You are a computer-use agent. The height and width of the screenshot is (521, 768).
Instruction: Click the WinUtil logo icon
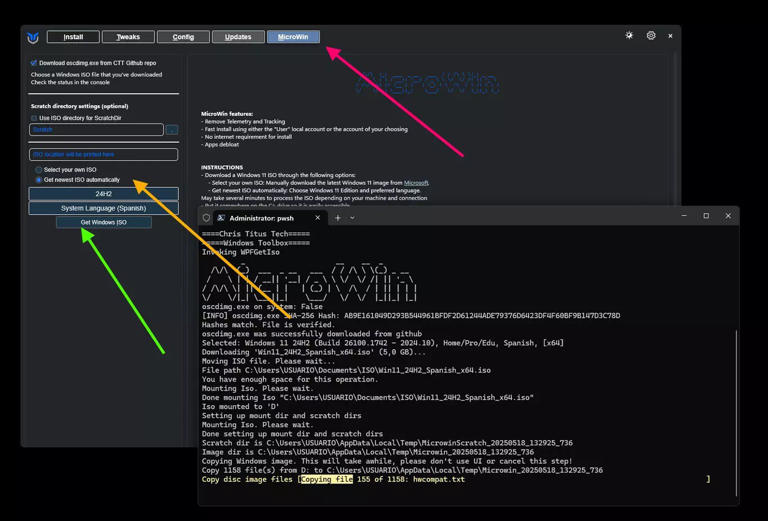tap(33, 37)
